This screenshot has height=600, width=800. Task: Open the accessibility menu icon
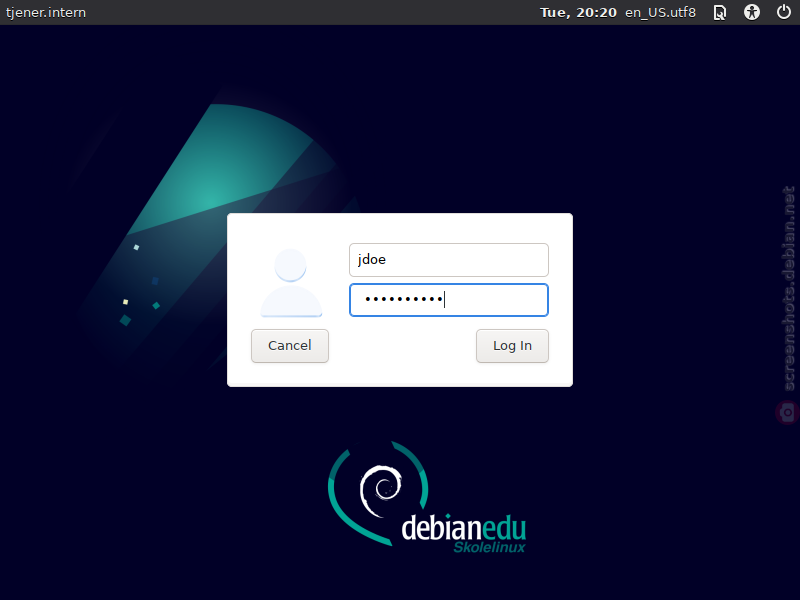point(752,12)
